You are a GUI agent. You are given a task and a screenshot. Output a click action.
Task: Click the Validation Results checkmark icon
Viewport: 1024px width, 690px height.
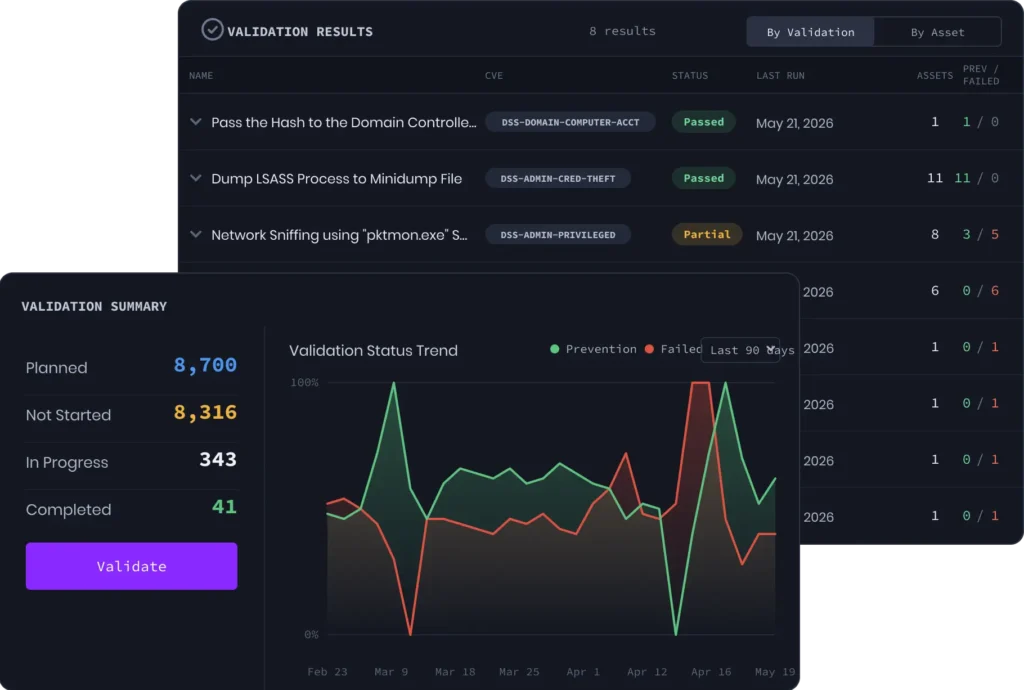[x=212, y=30]
